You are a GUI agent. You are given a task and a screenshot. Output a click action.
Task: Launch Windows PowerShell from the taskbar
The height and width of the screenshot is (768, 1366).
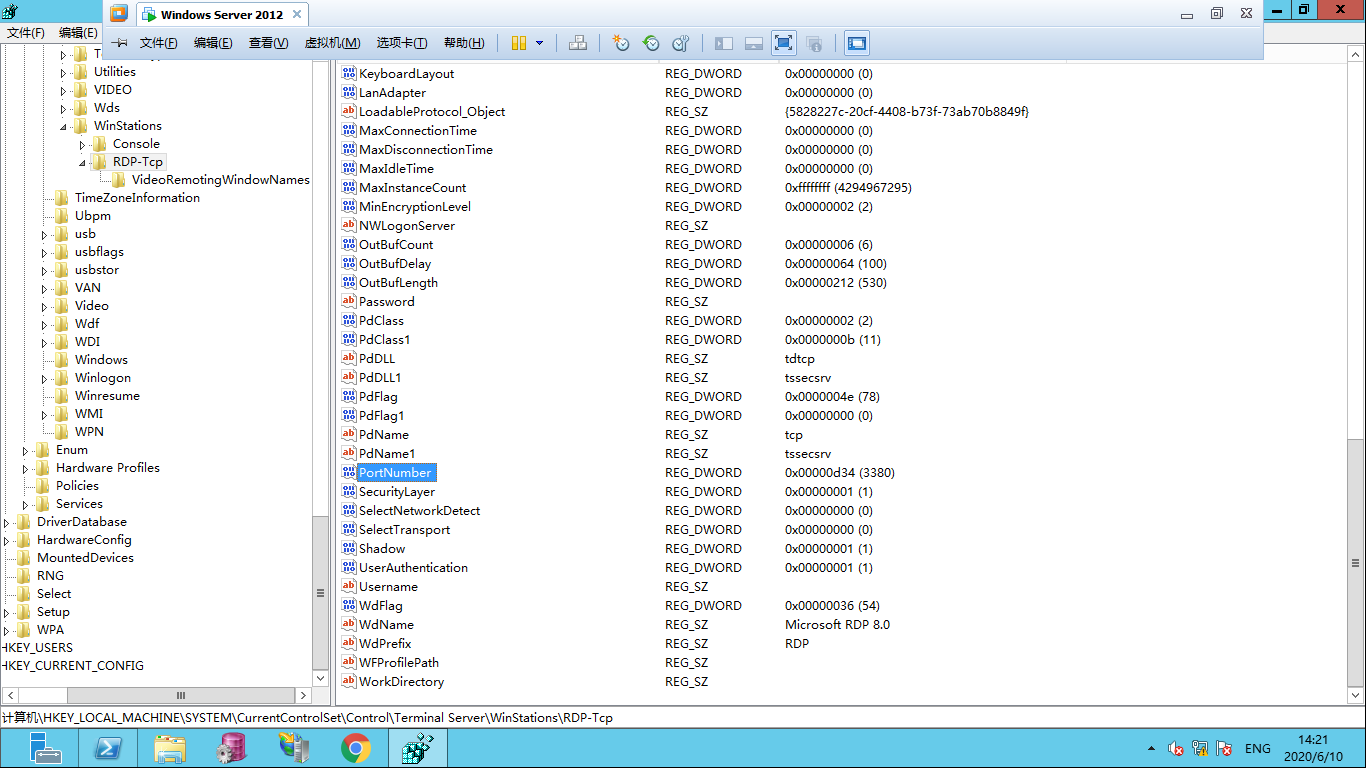click(108, 748)
